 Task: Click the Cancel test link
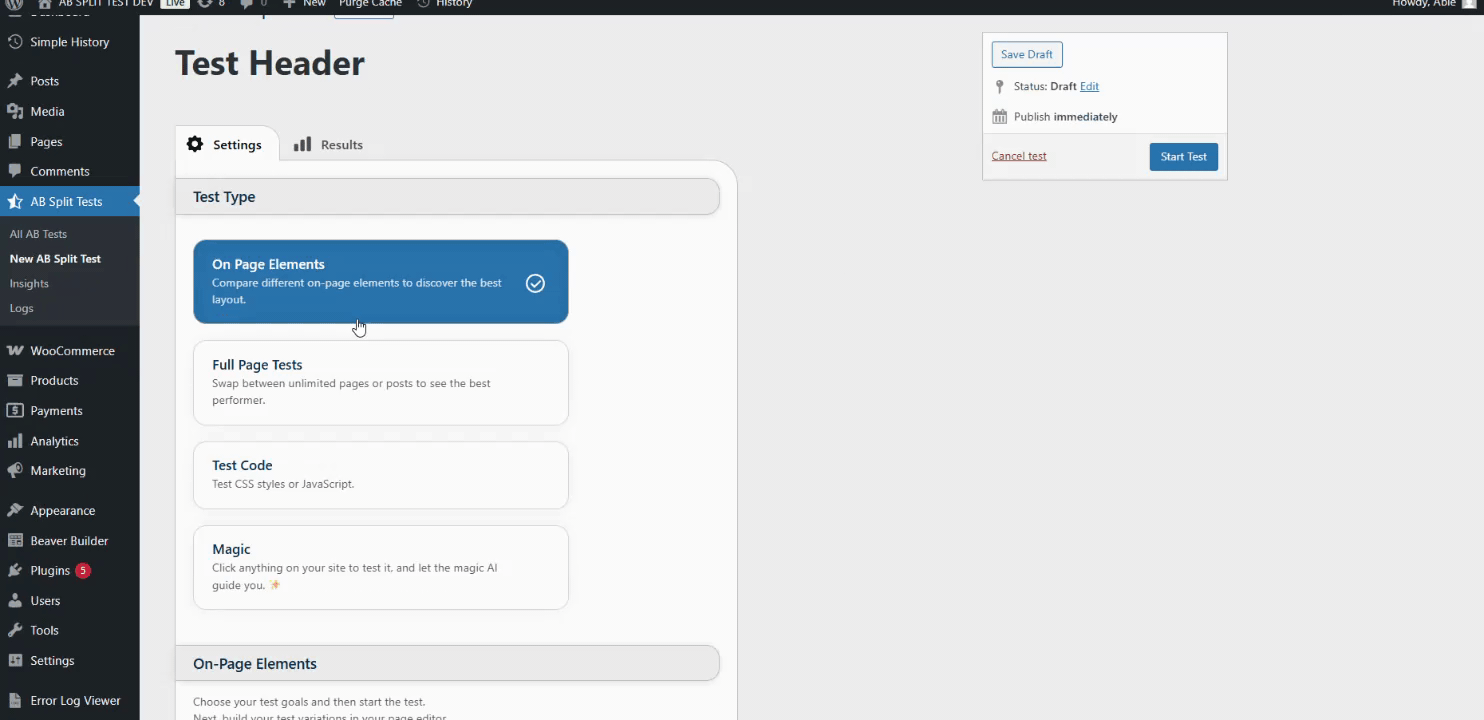coord(1019,156)
